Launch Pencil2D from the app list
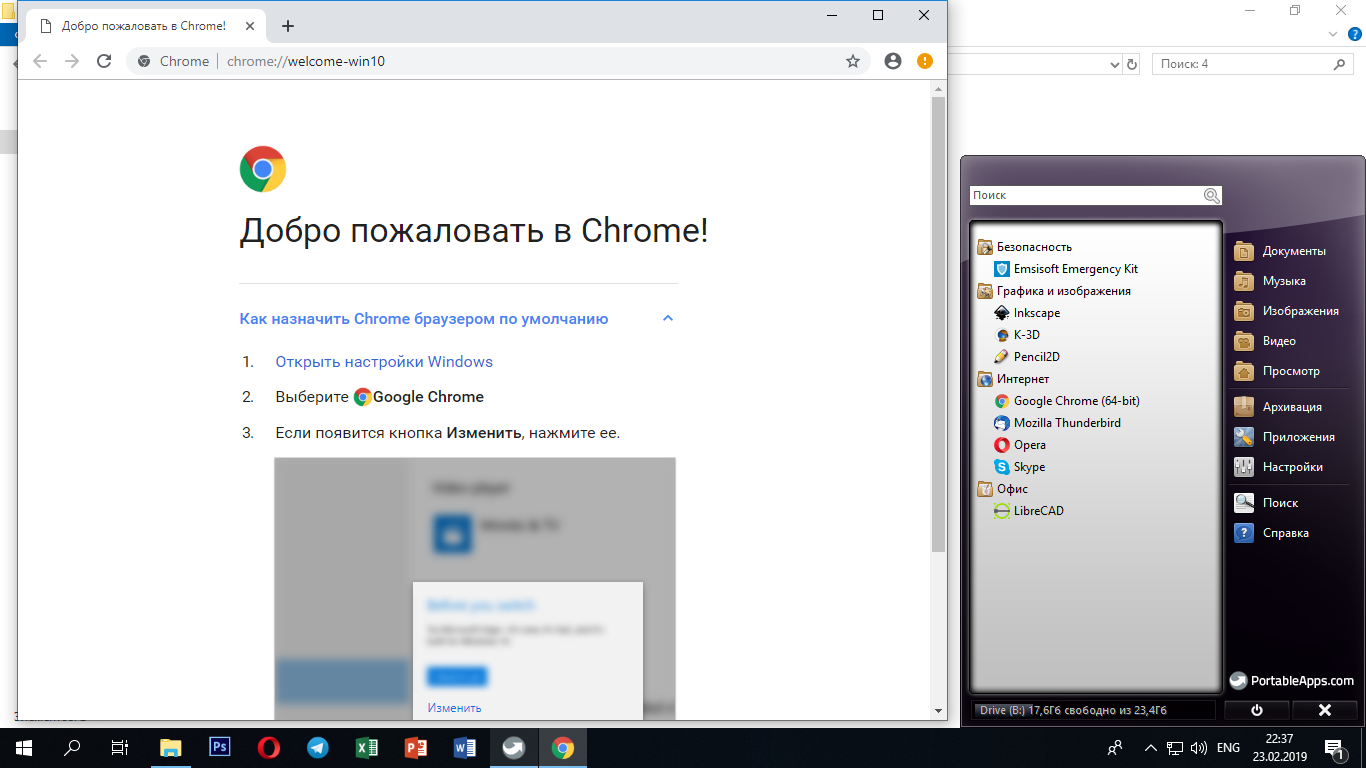The width and height of the screenshot is (1366, 768). (x=1027, y=357)
